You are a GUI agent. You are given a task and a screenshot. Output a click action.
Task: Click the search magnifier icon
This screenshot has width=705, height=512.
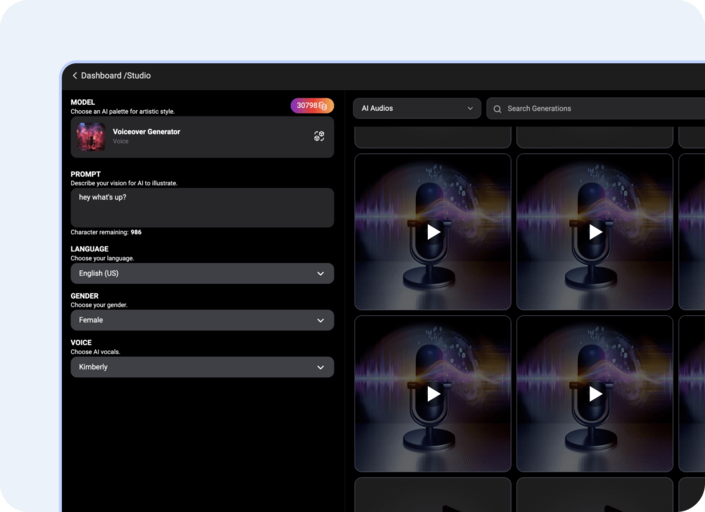(x=497, y=109)
